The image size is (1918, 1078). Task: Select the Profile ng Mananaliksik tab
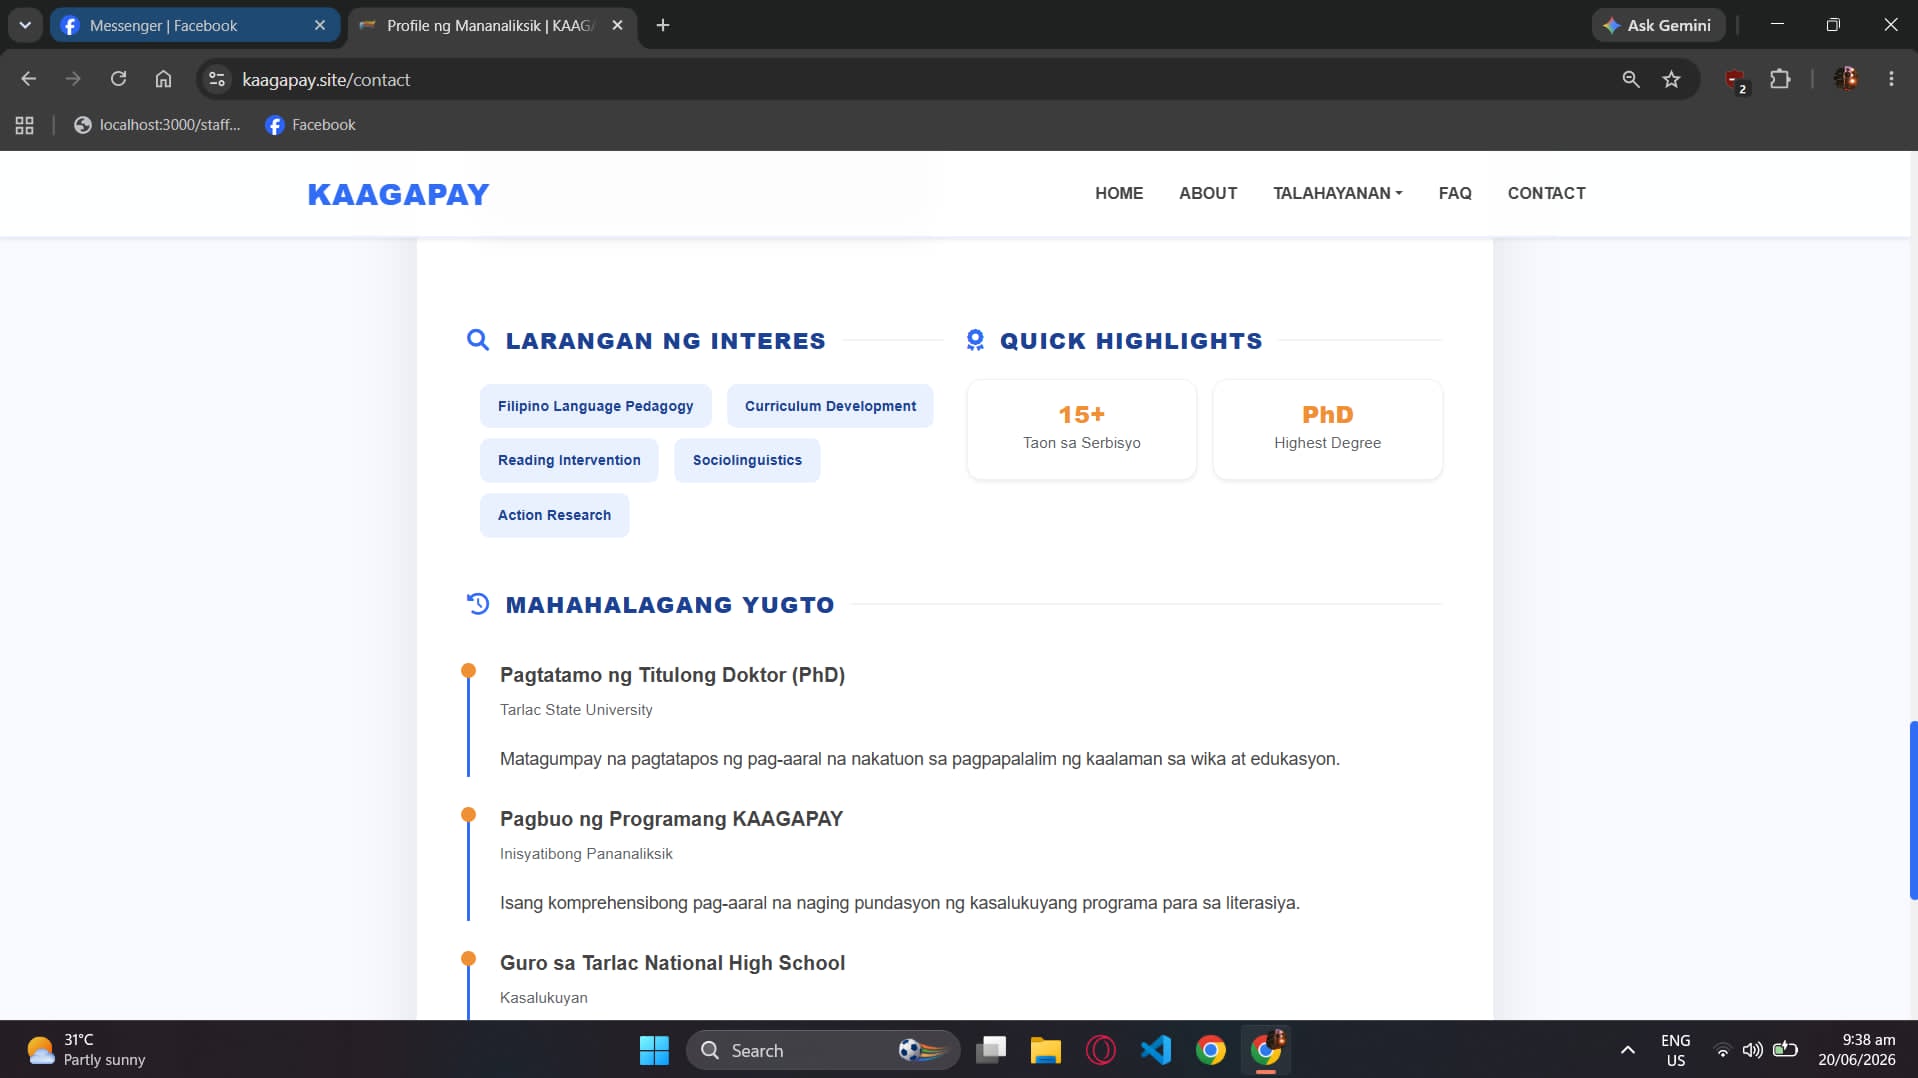(492, 25)
